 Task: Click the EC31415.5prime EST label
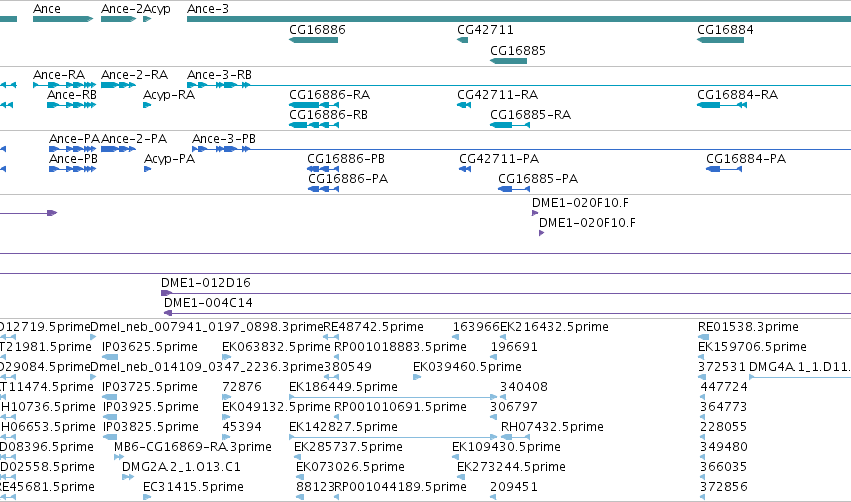pos(193,487)
